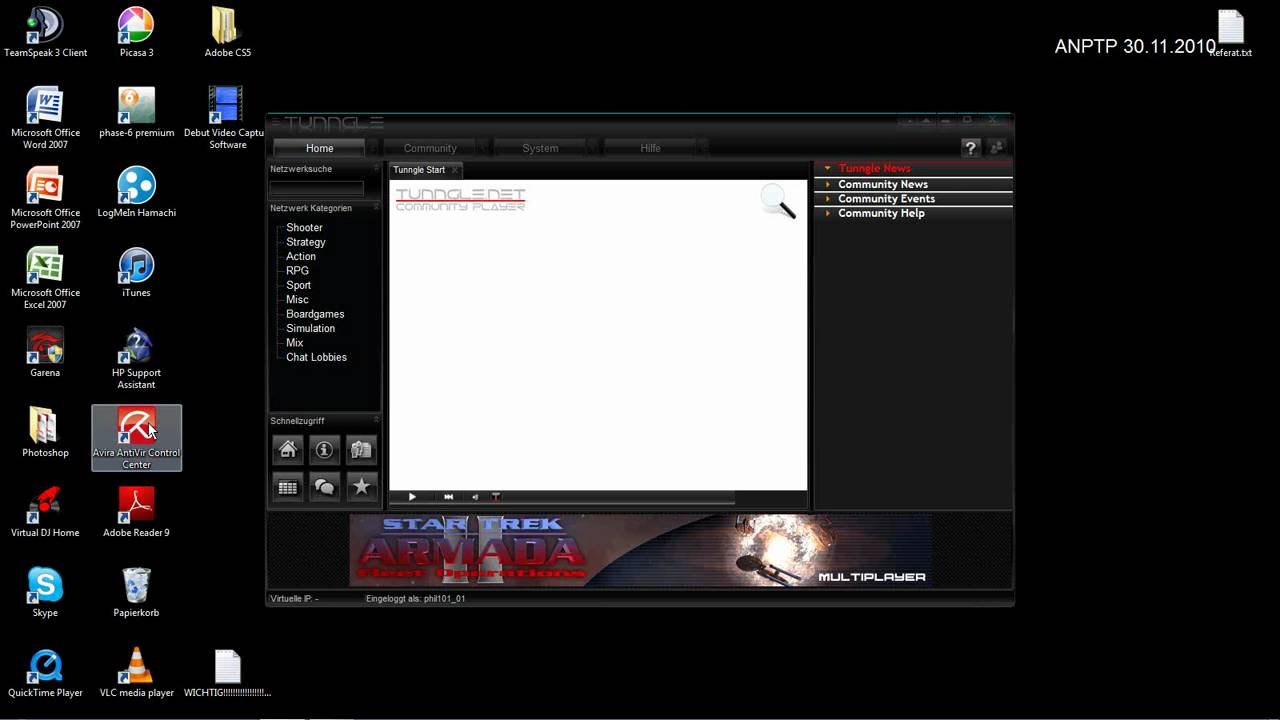Image resolution: width=1280 pixels, height=720 pixels.
Task: Open the Picasa 3 desktop icon
Action: click(136, 32)
